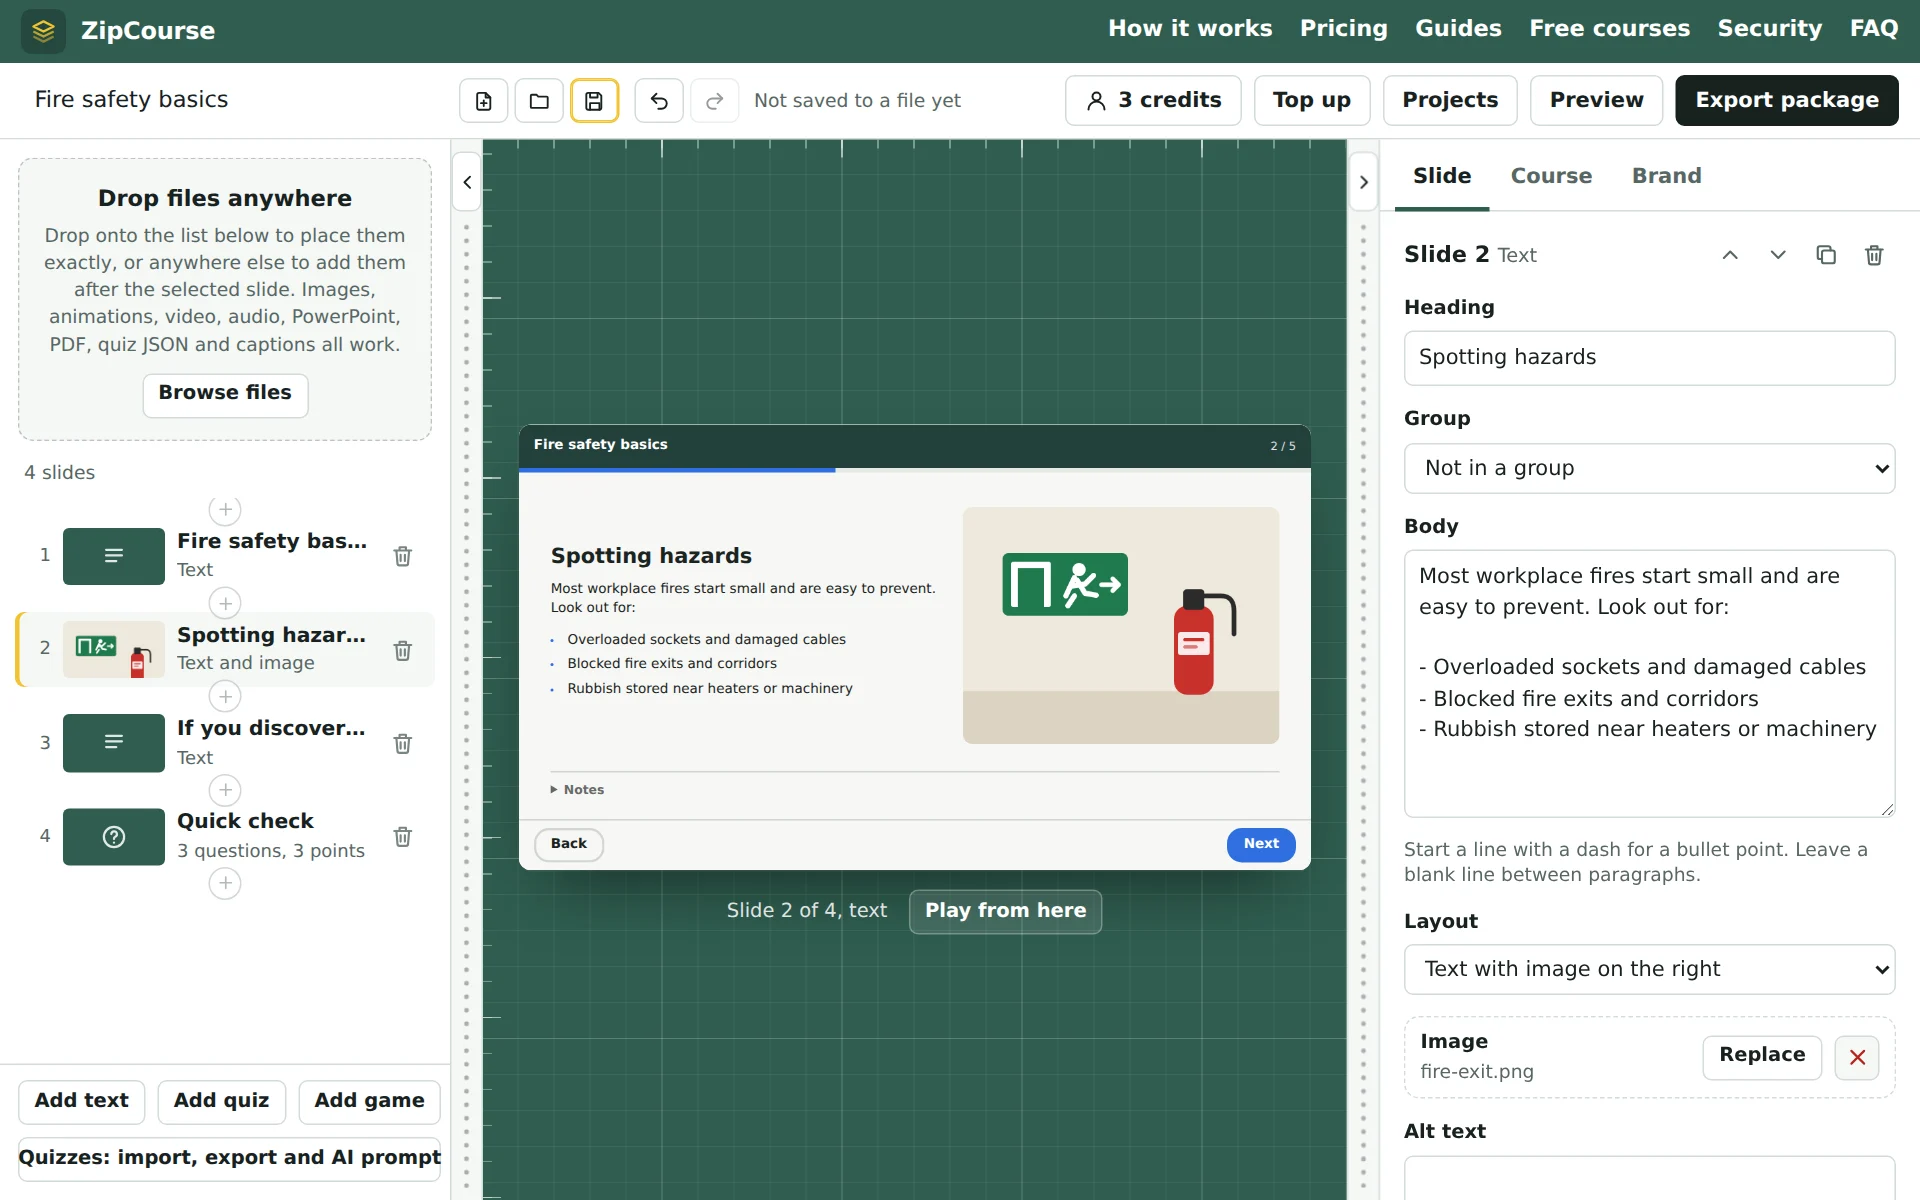The height and width of the screenshot is (1200, 1920).
Task: Click the new file icon in toolbar
Action: [x=484, y=101]
